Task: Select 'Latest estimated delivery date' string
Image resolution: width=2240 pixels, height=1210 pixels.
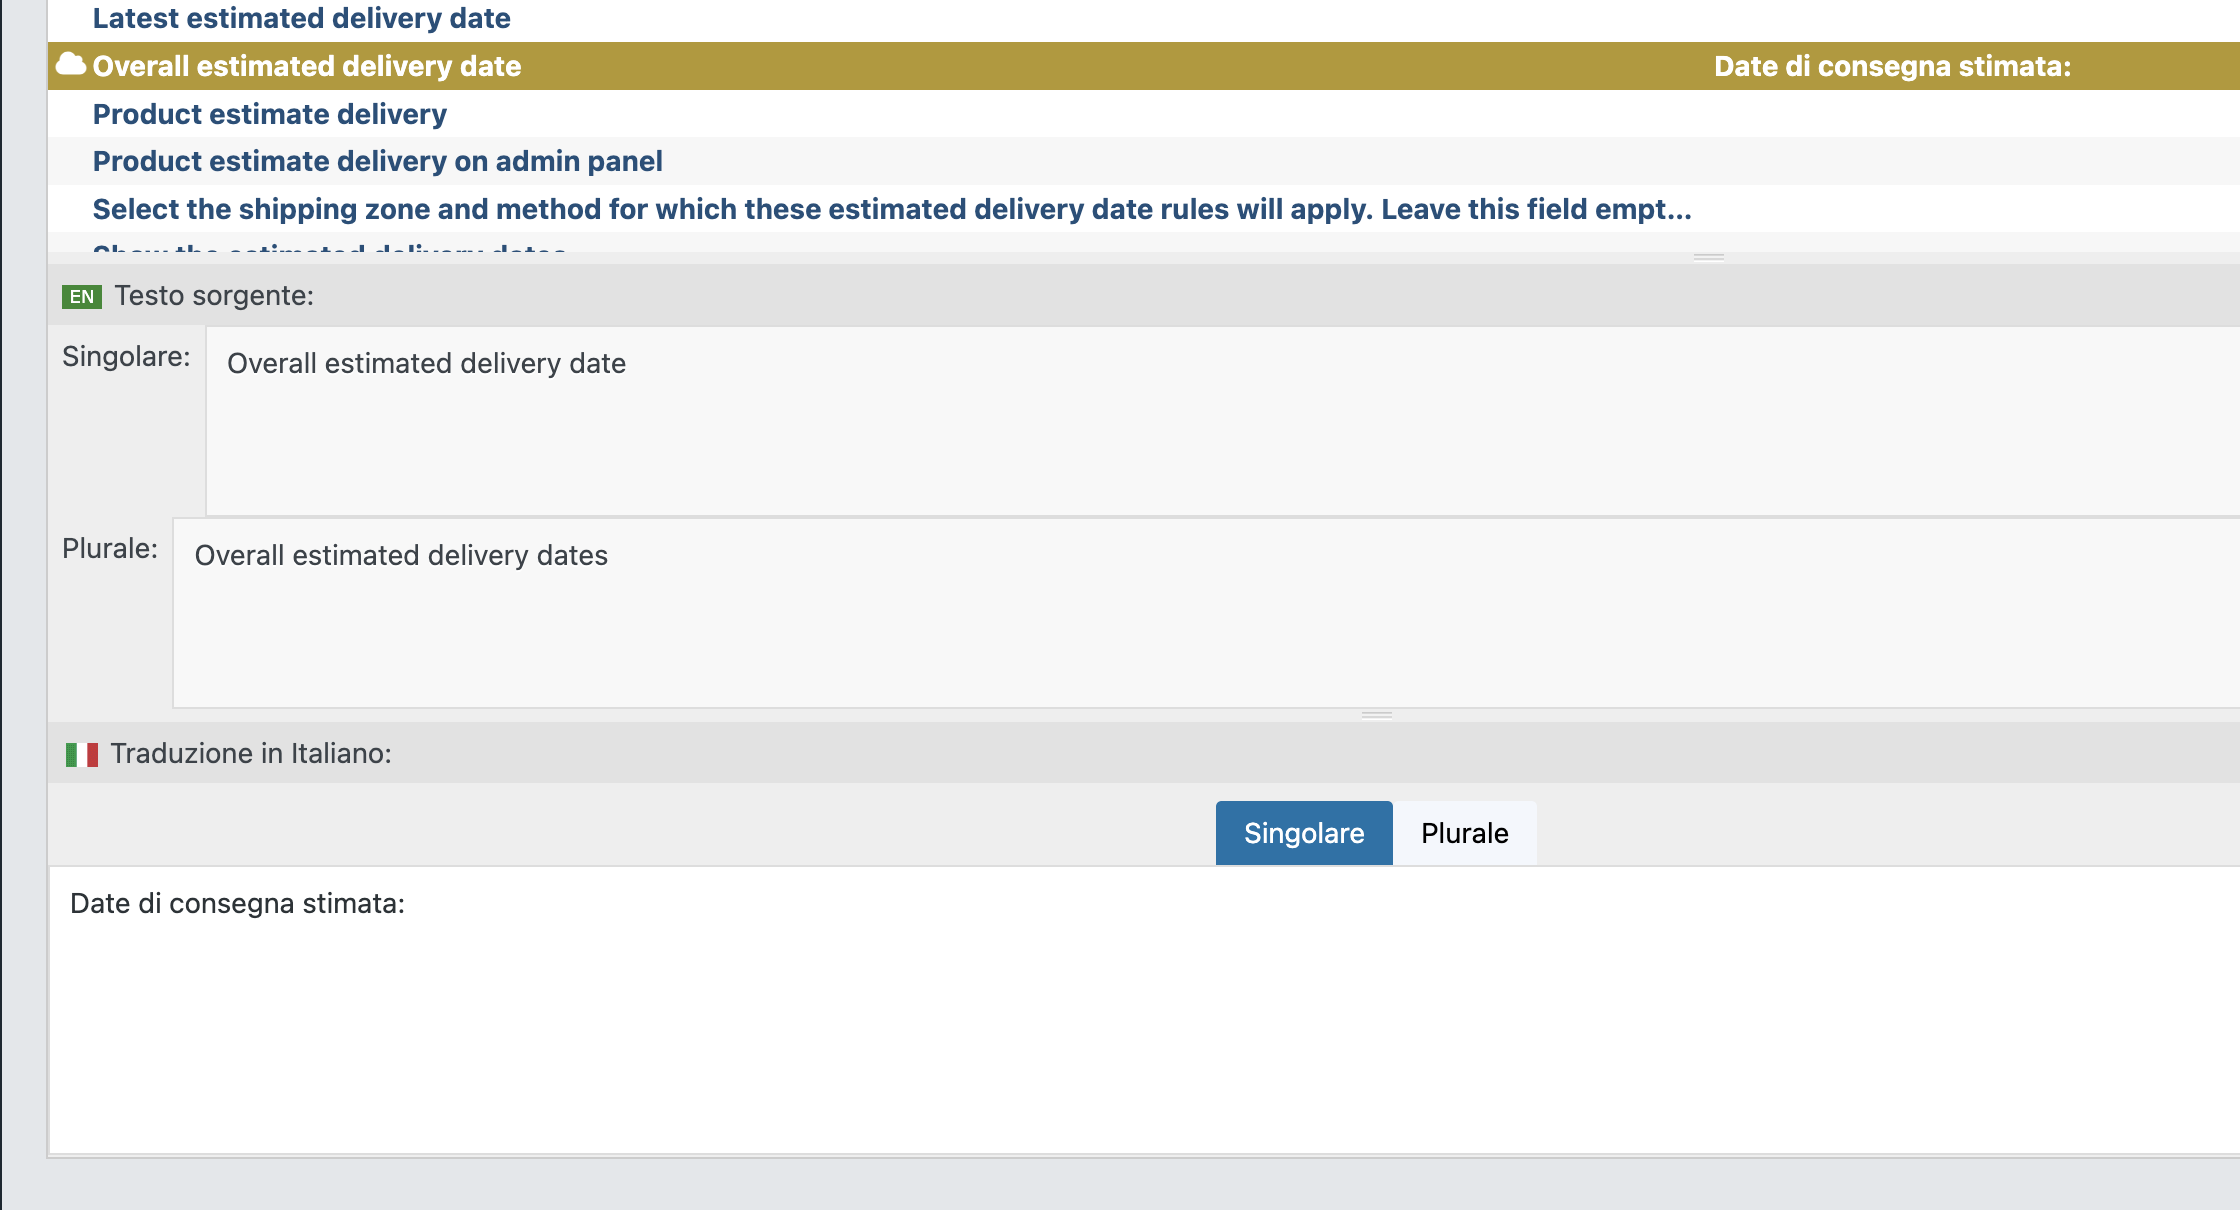Action: tap(301, 18)
